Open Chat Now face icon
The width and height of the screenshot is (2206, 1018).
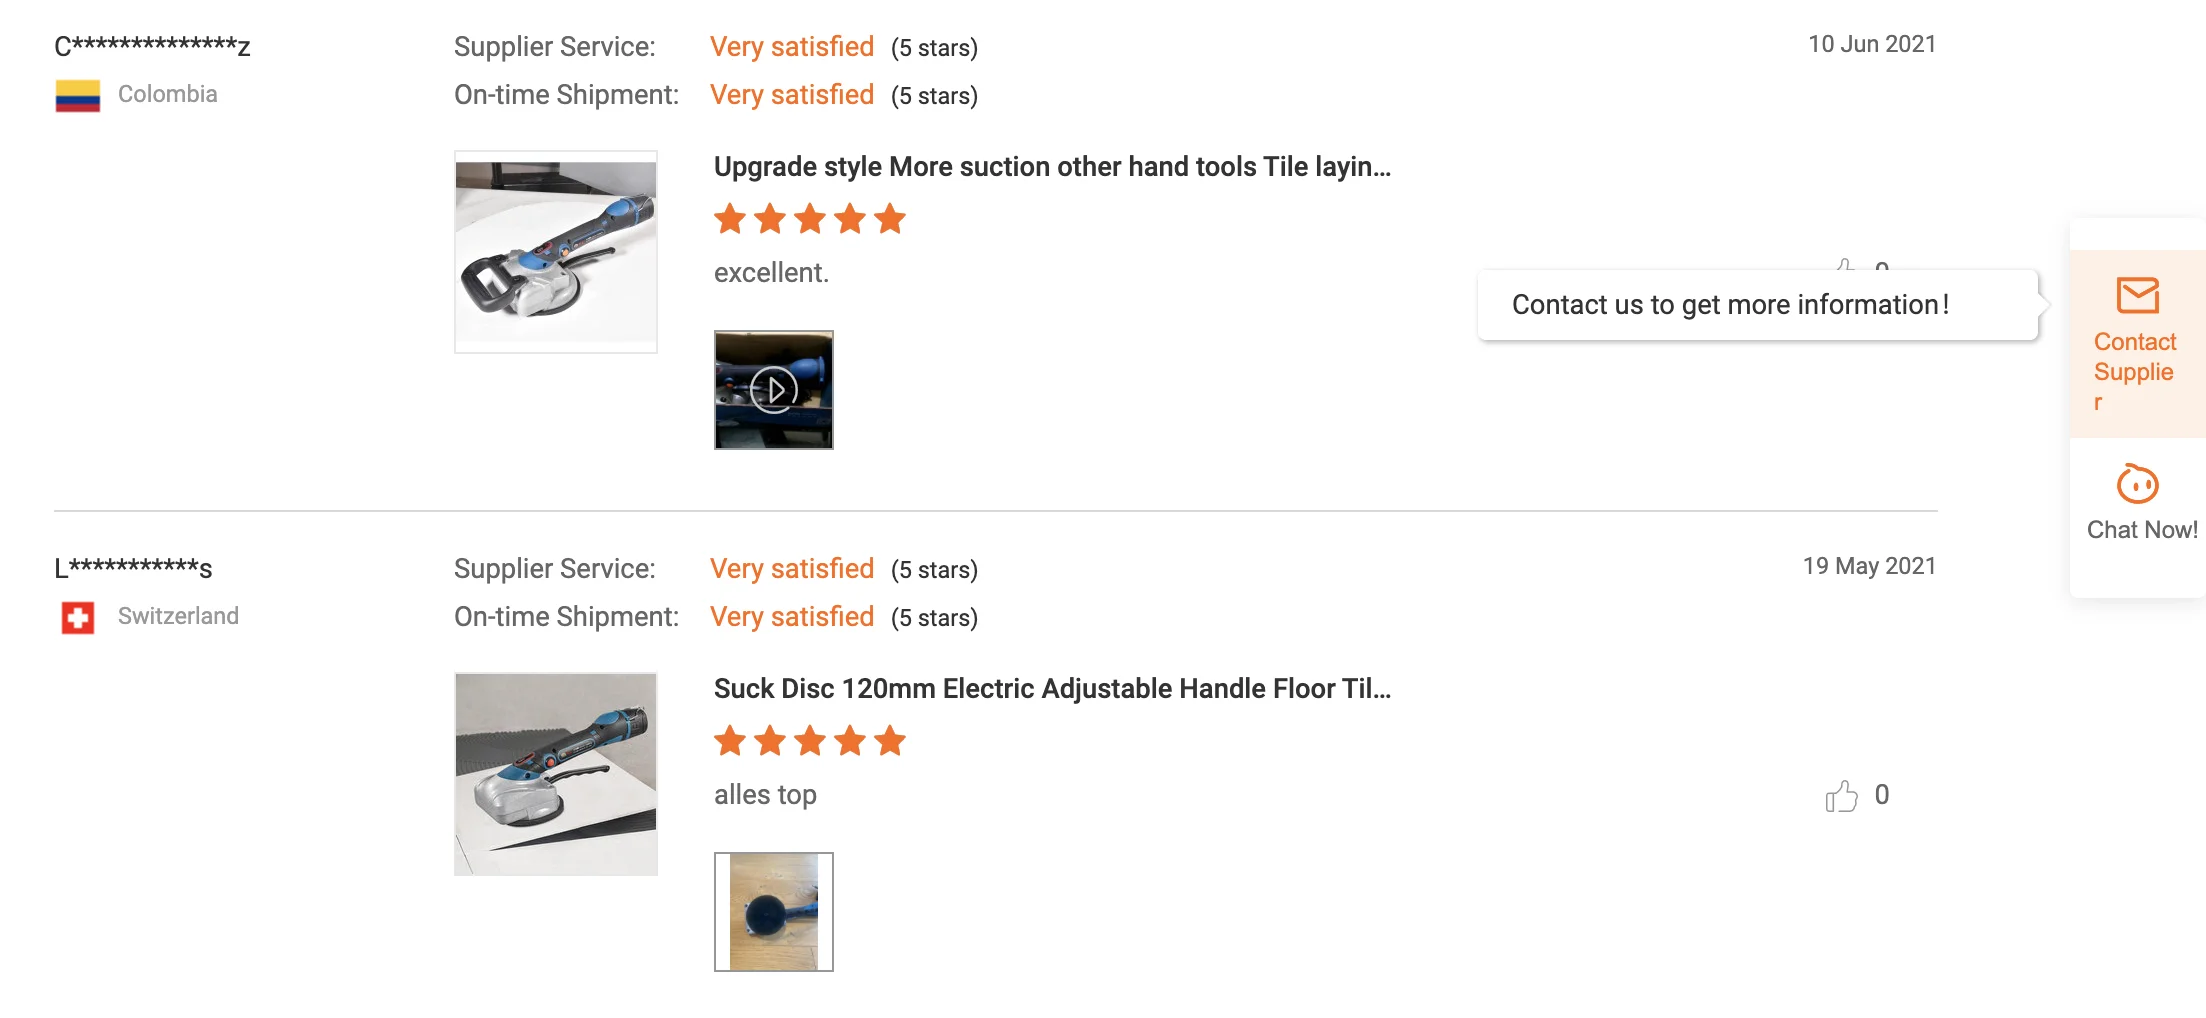(x=2137, y=485)
